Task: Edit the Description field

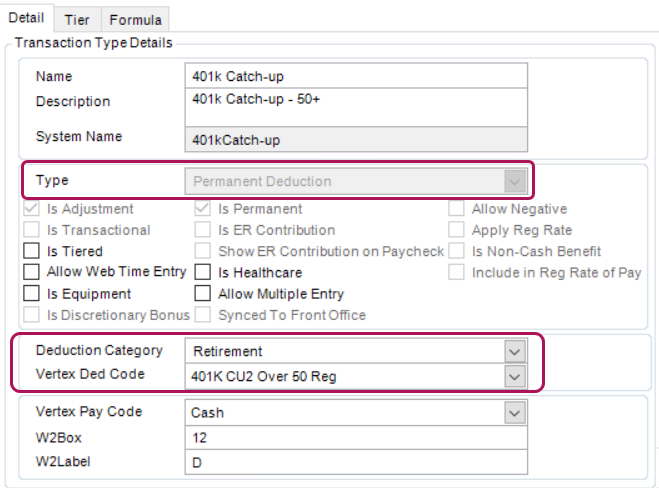Action: coord(355,107)
